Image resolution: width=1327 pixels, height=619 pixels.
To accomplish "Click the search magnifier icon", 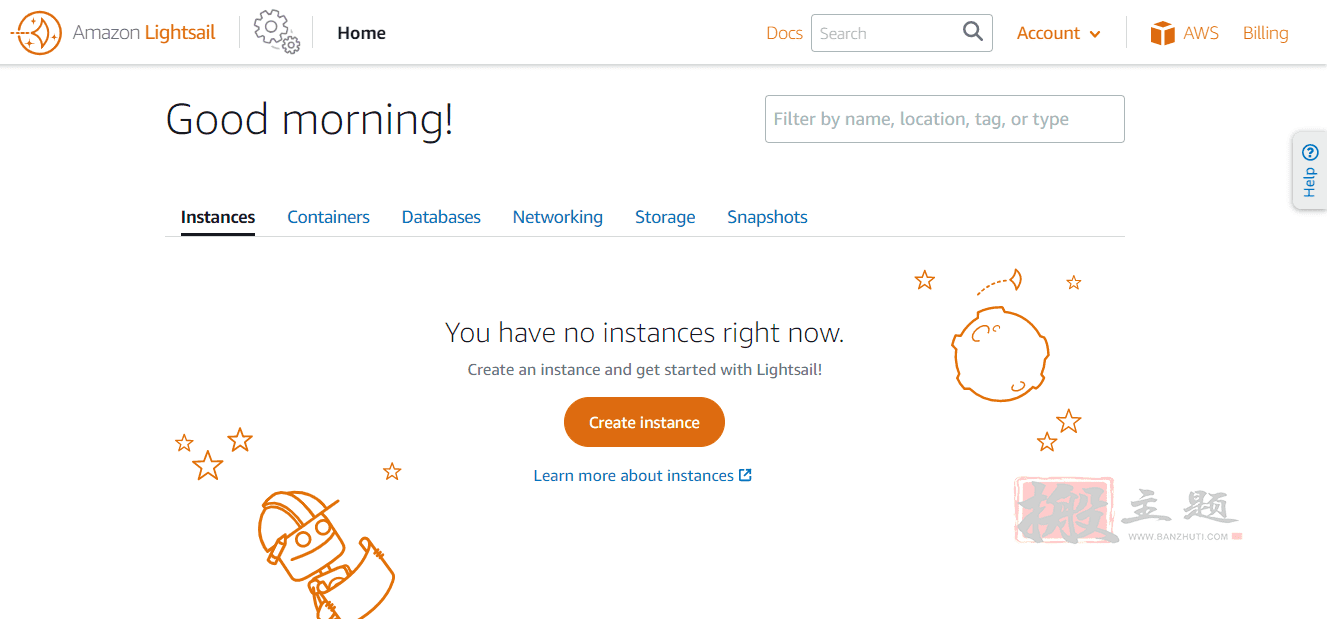I will pos(972,32).
